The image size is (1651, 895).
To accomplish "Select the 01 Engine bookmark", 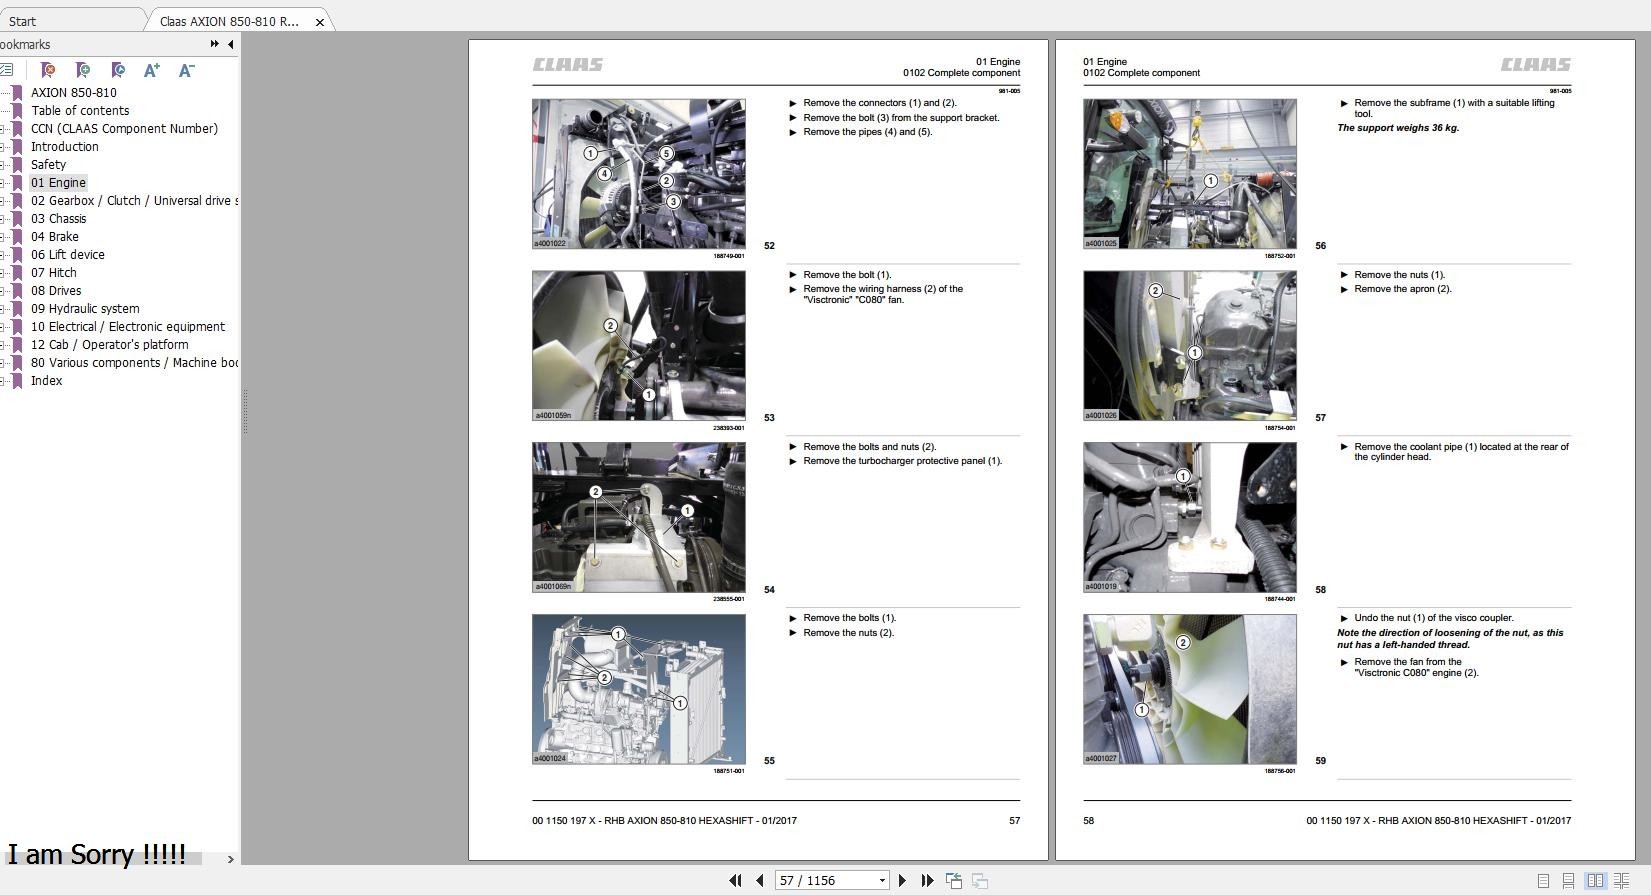I will pyautogui.click(x=58, y=182).
